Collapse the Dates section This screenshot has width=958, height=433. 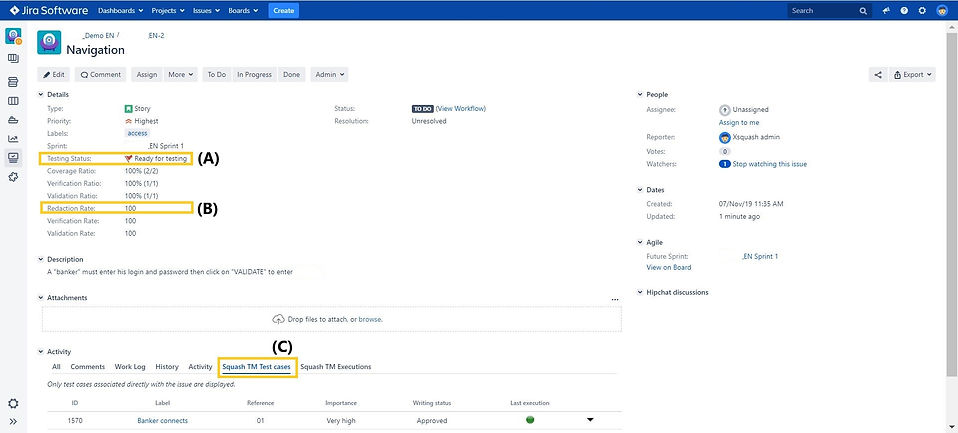click(x=640, y=190)
